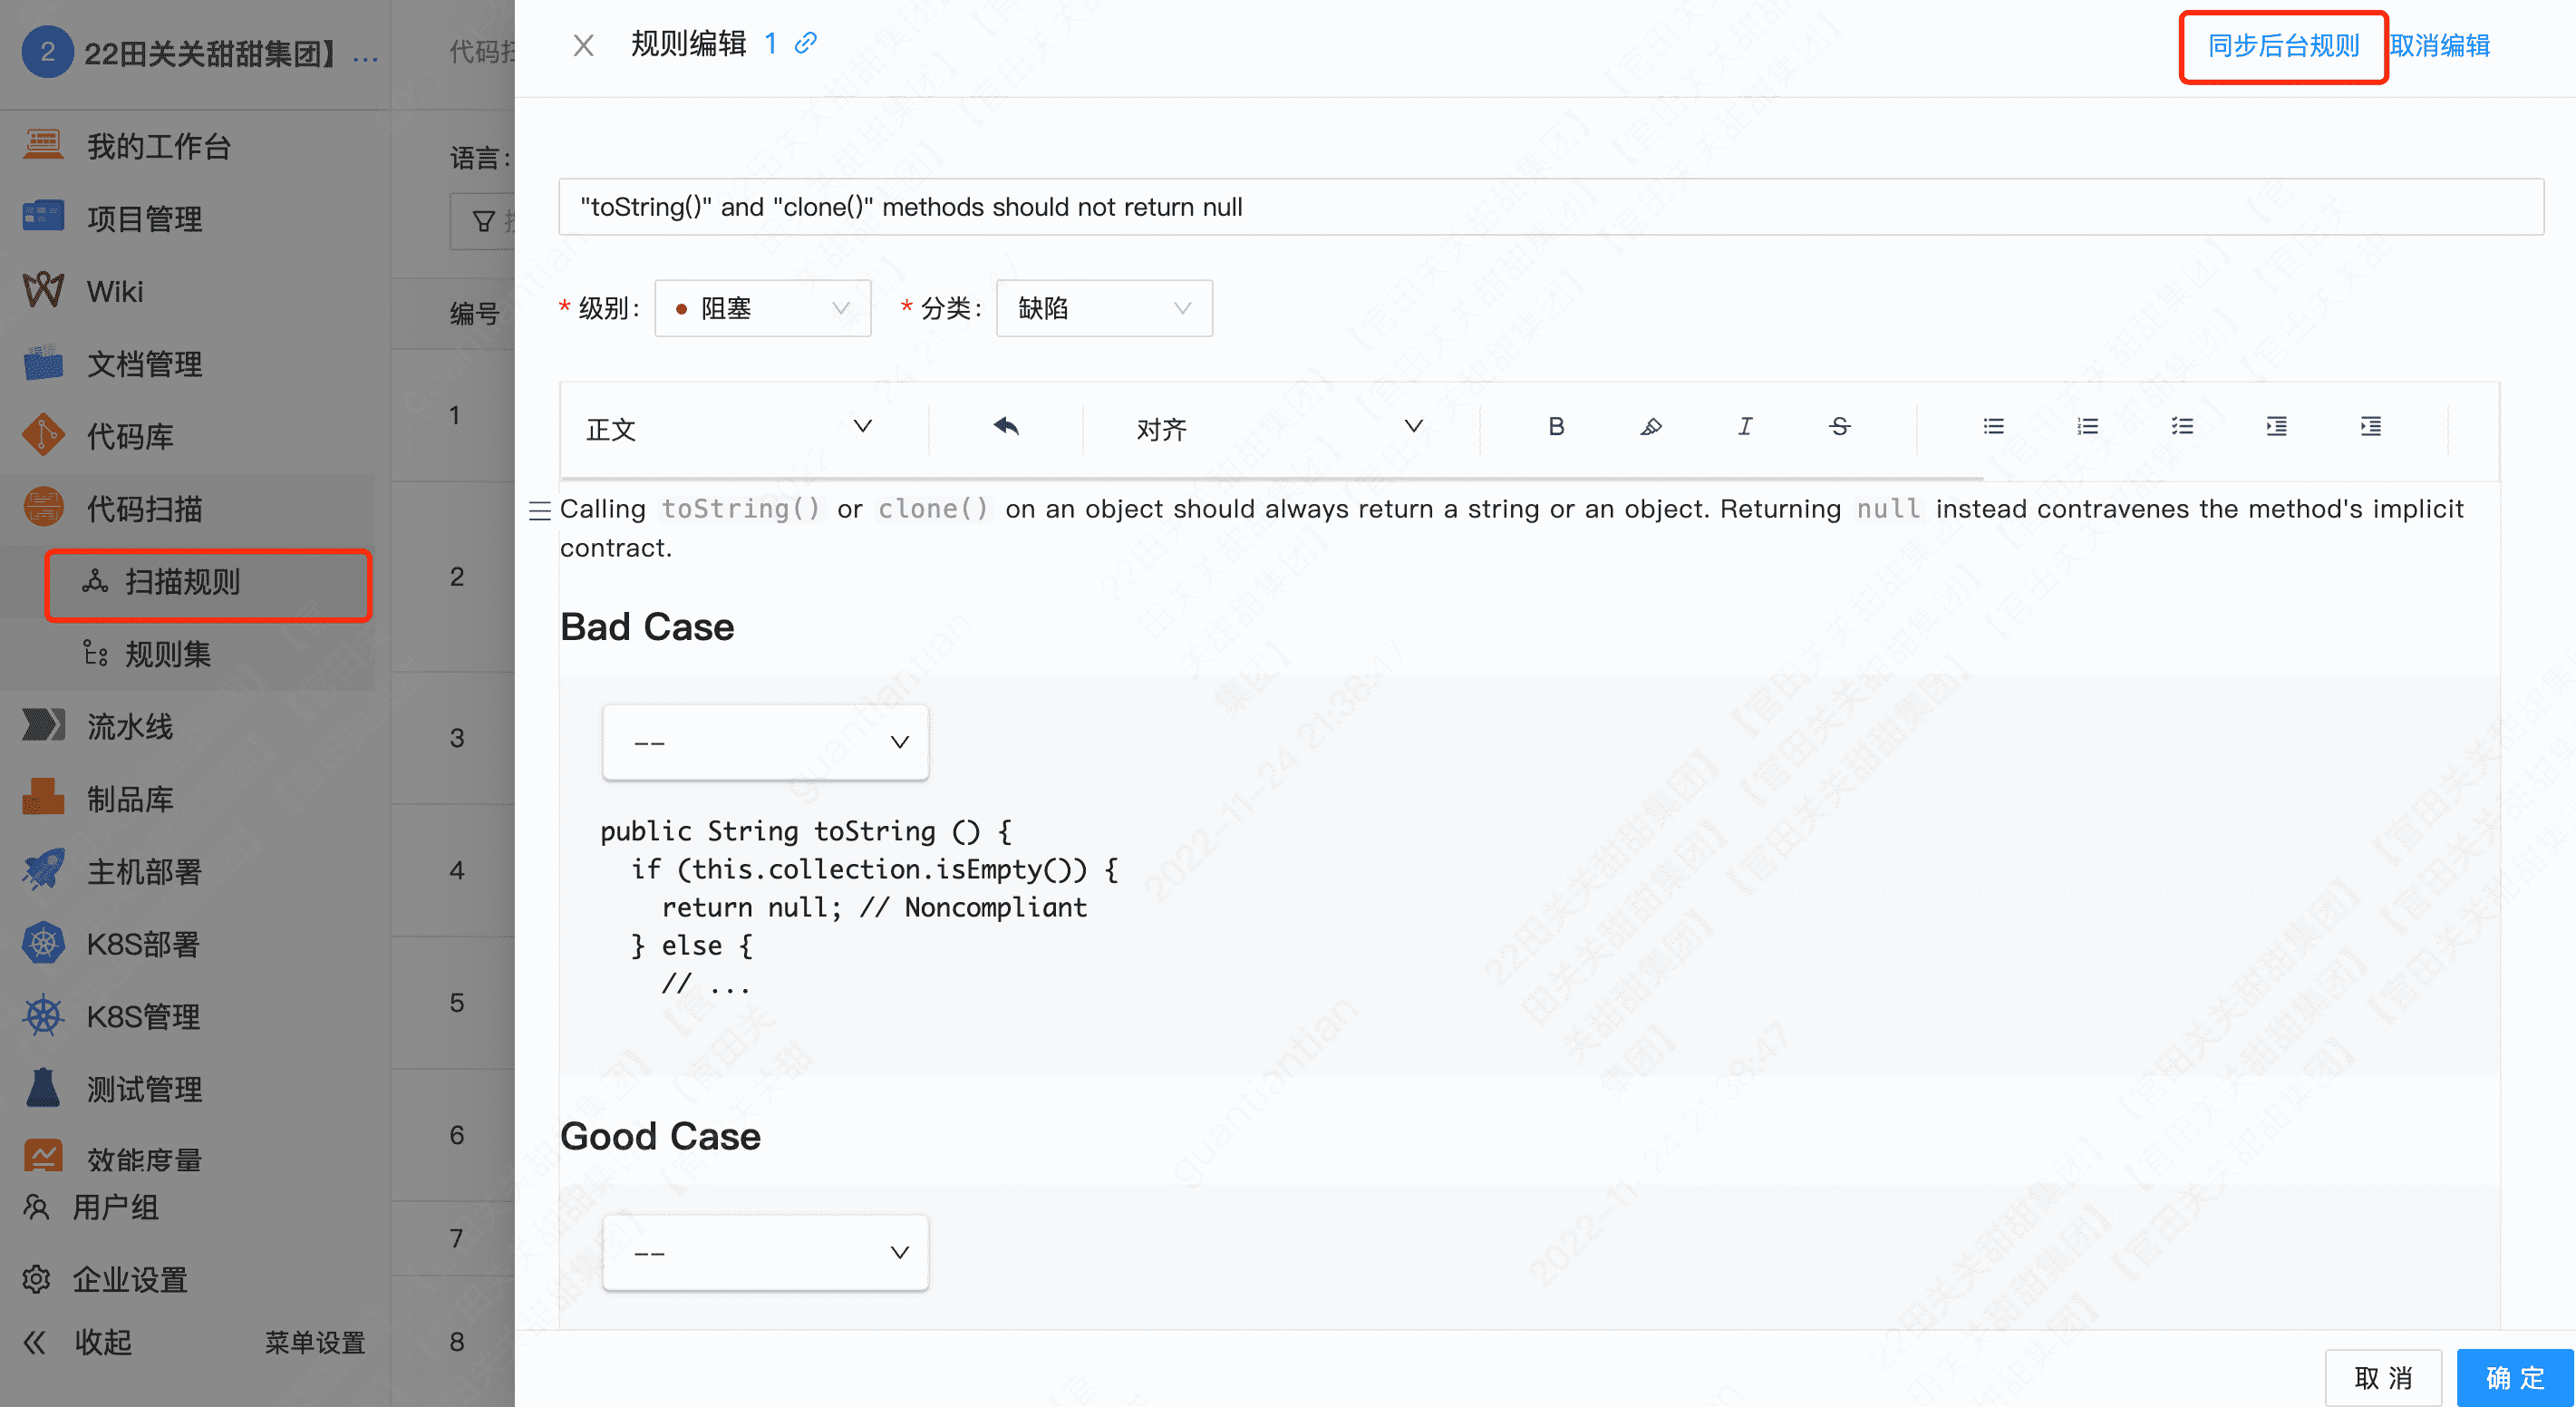The image size is (2576, 1407).
Task: Click the undo arrow in the editor toolbar
Action: 1006,427
